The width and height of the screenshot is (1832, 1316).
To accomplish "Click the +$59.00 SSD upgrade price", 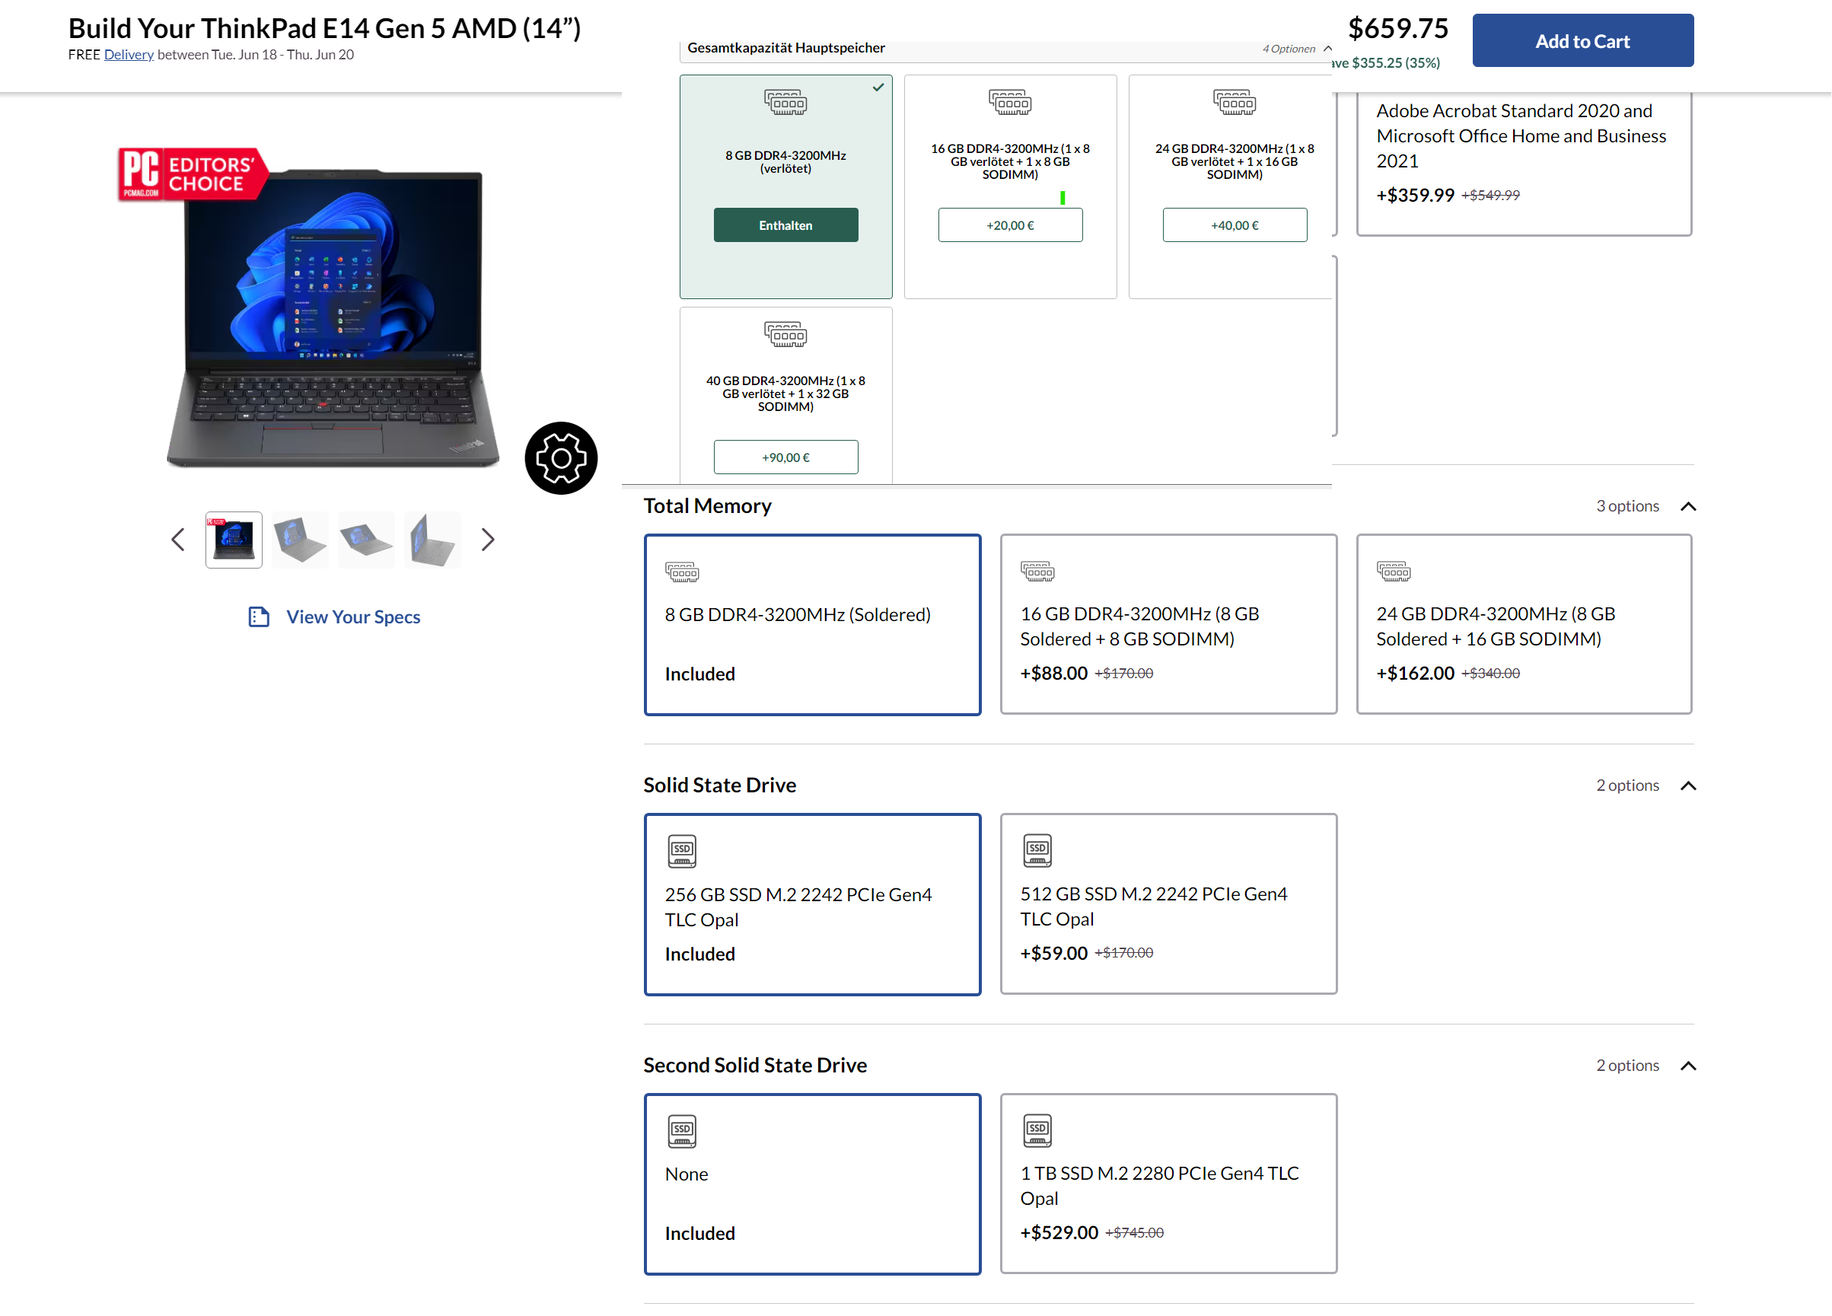I will pos(1054,953).
